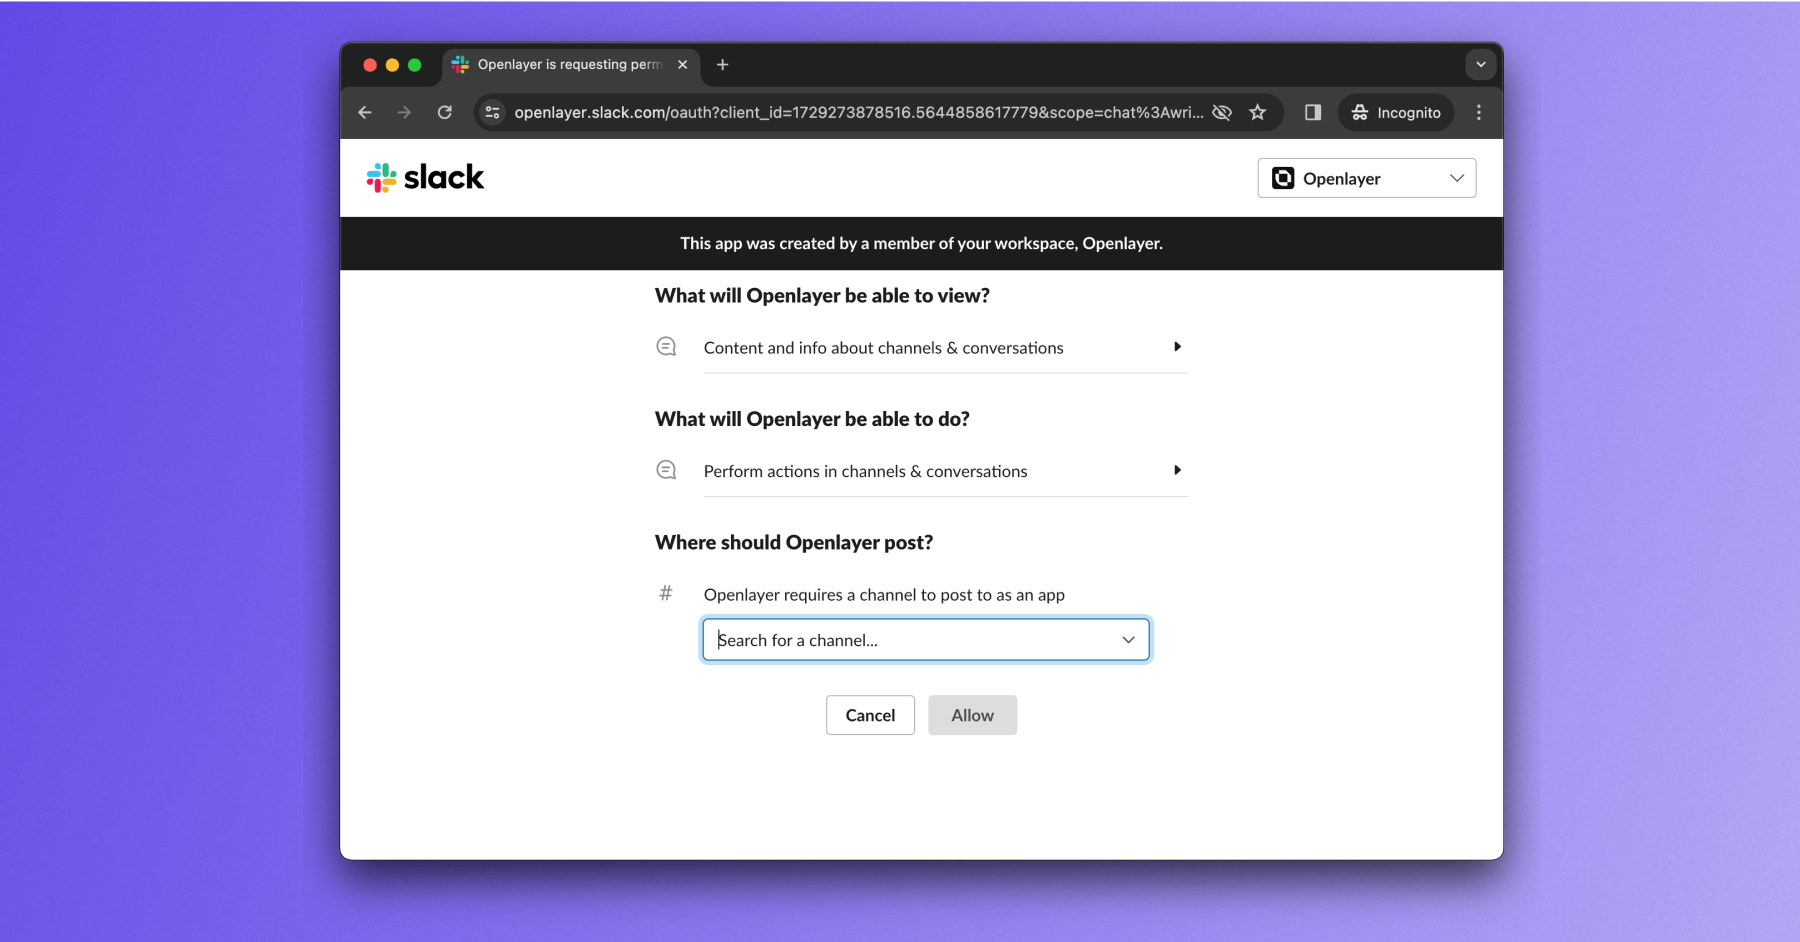The width and height of the screenshot is (1800, 942).
Task: Click the chat bubble icon beside 'Perform actions'
Action: 666,470
